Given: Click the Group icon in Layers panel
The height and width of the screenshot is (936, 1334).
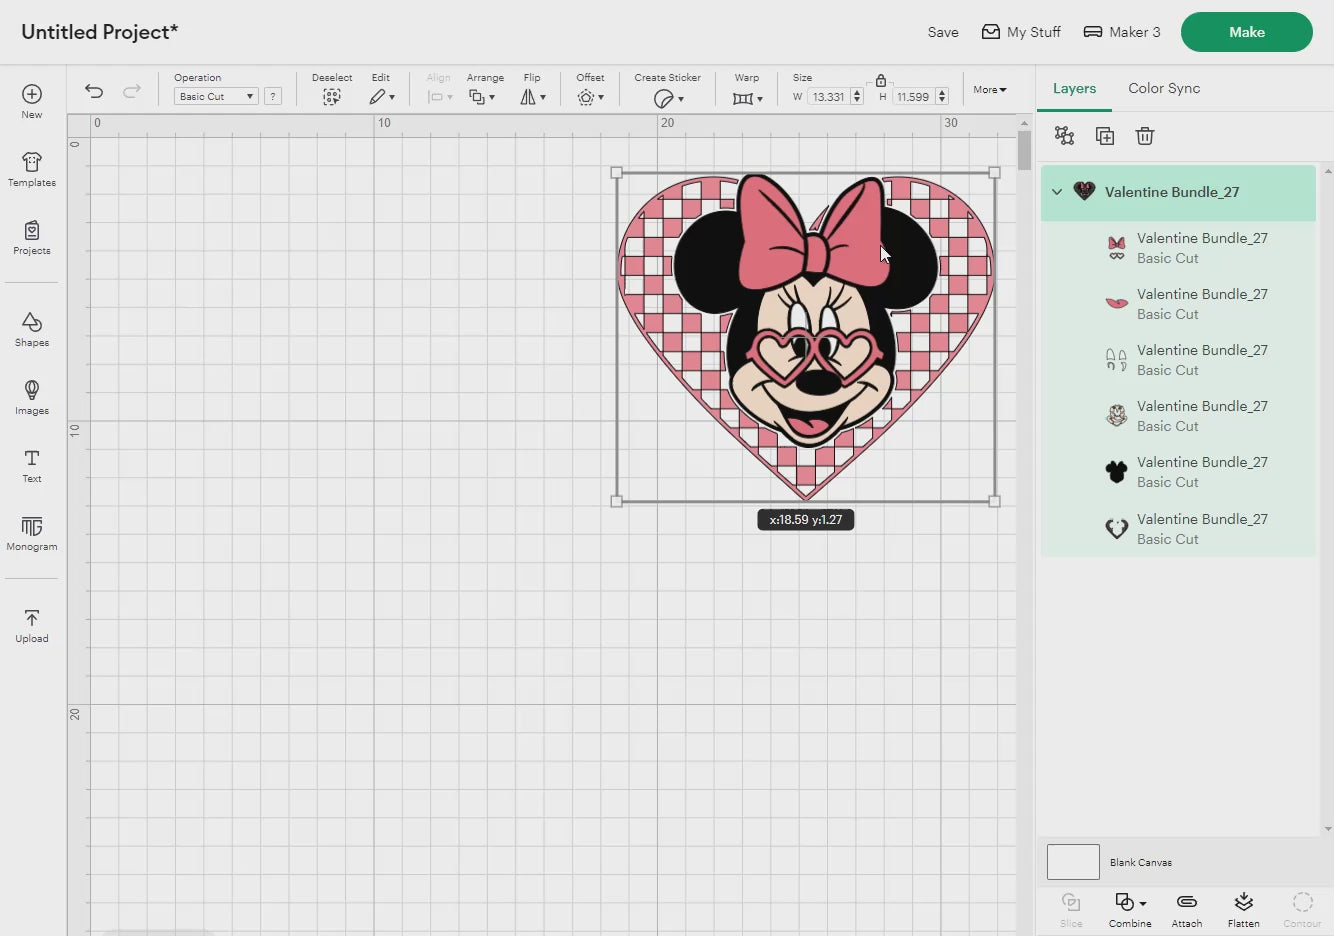Looking at the screenshot, I should coord(1064,136).
